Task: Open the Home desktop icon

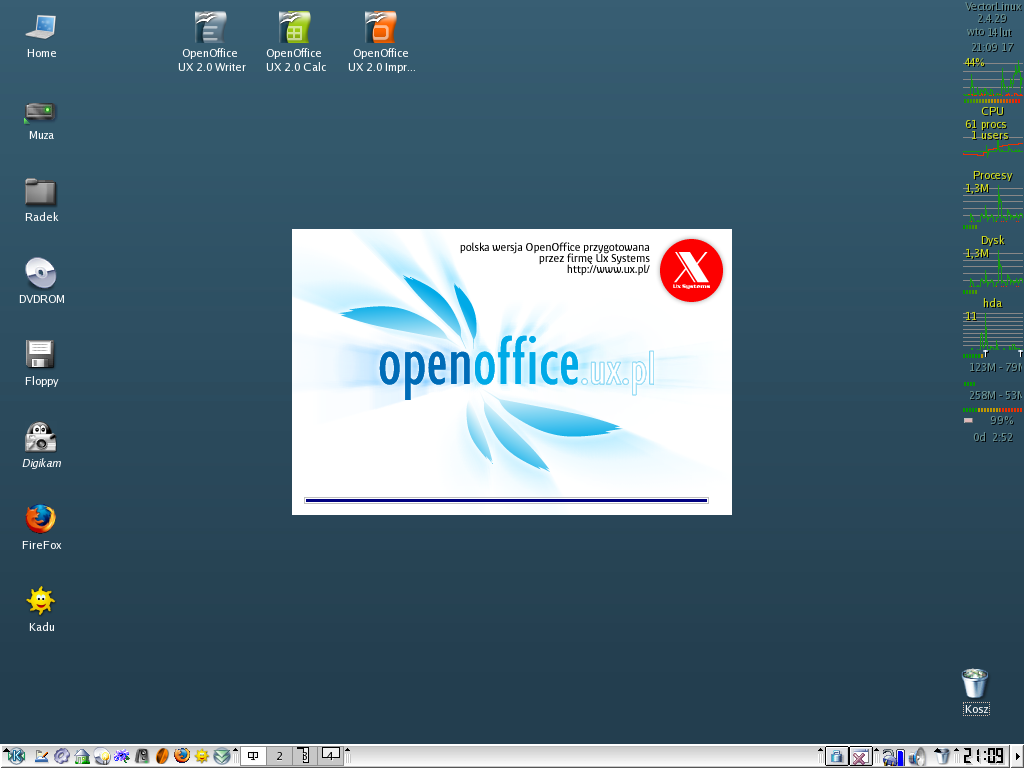Action: [x=41, y=27]
